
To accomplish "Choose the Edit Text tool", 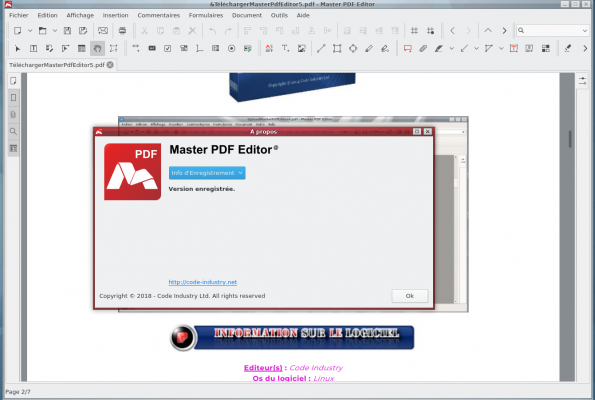I will tap(49, 48).
